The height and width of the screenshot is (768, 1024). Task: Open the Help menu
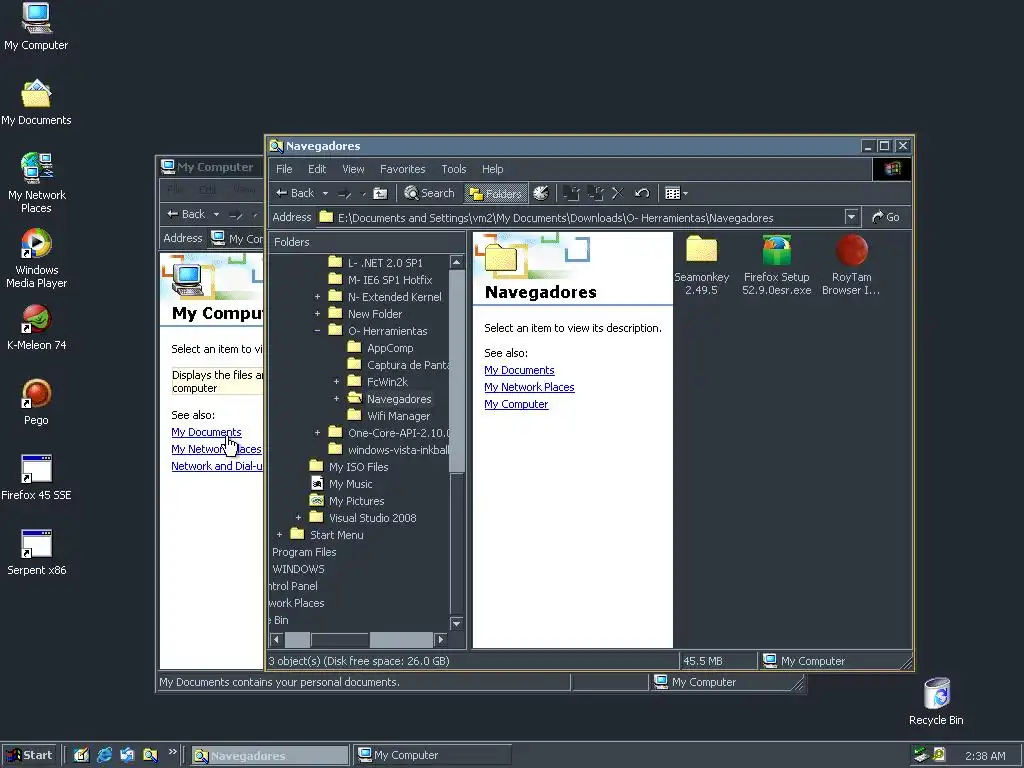(x=492, y=169)
